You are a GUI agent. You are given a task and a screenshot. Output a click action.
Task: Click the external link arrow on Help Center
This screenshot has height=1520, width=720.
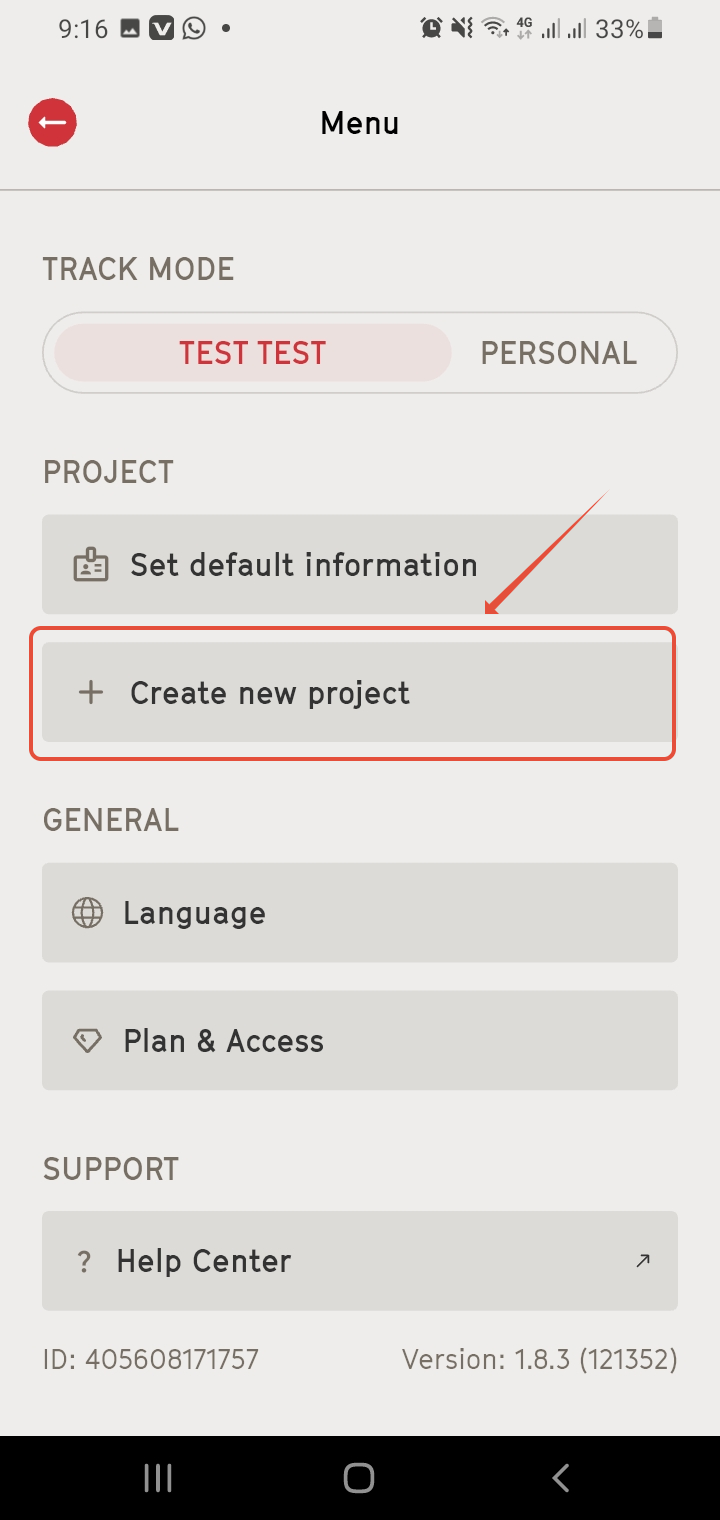643,1261
